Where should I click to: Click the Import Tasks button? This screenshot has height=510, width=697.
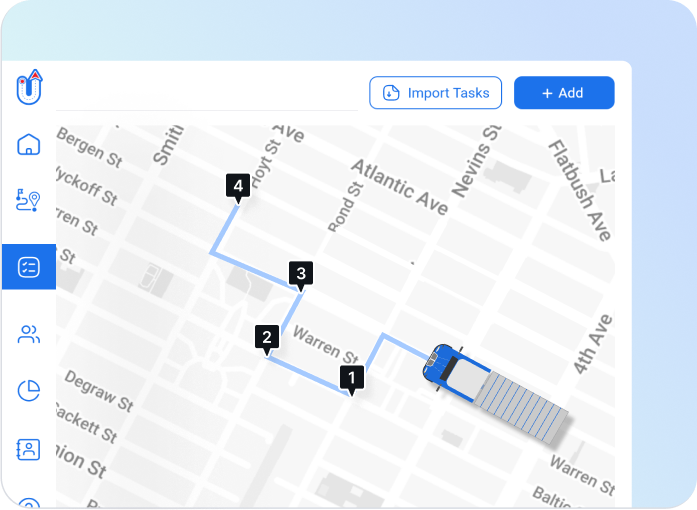coord(436,93)
